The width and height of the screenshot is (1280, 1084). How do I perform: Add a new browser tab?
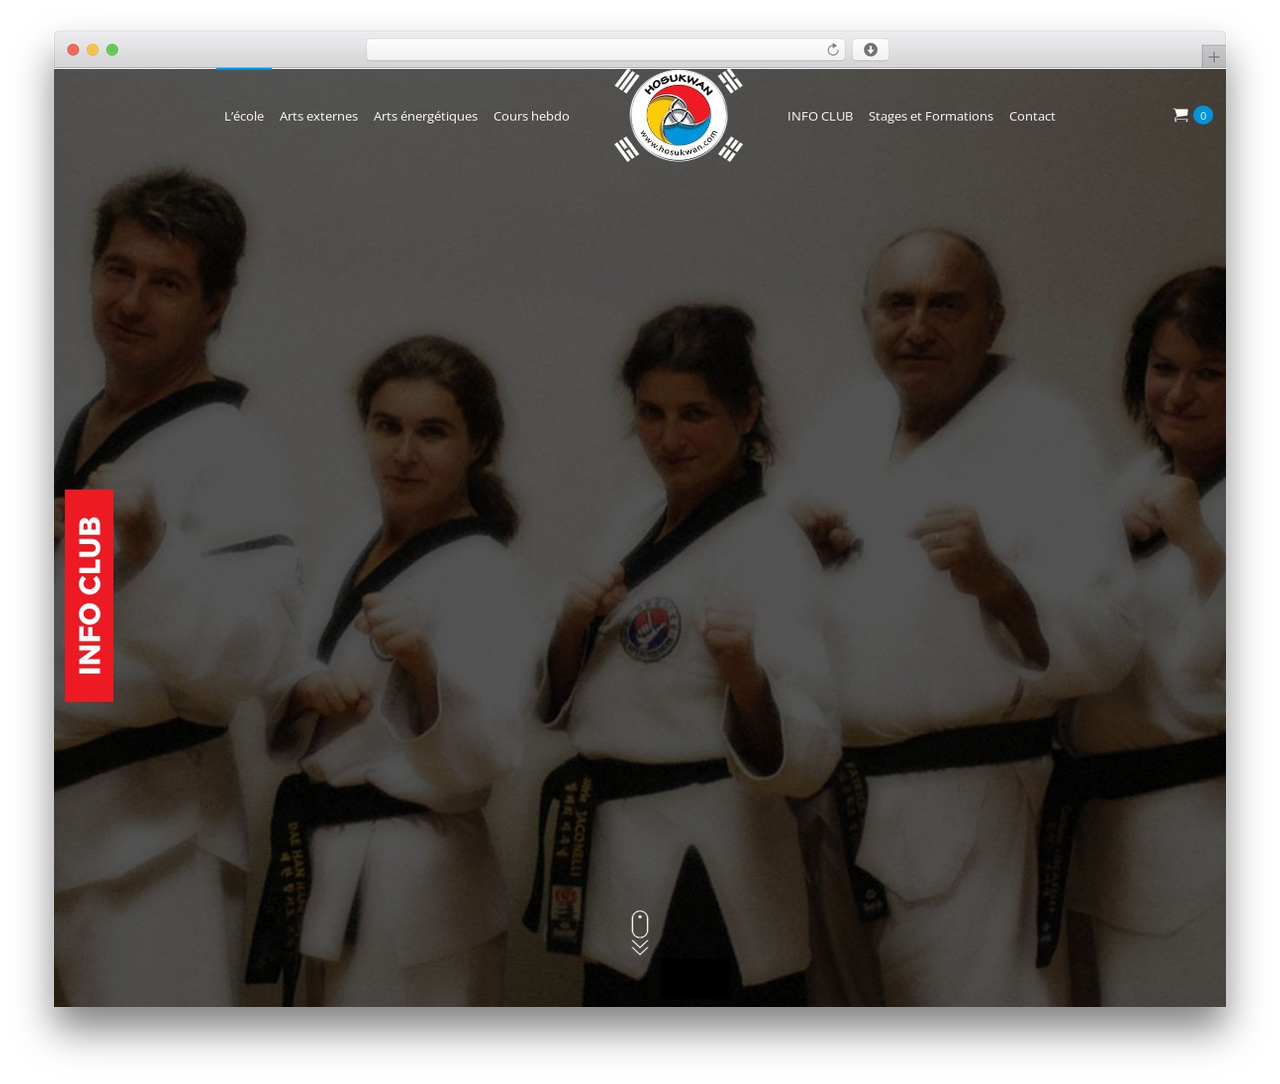(1213, 57)
